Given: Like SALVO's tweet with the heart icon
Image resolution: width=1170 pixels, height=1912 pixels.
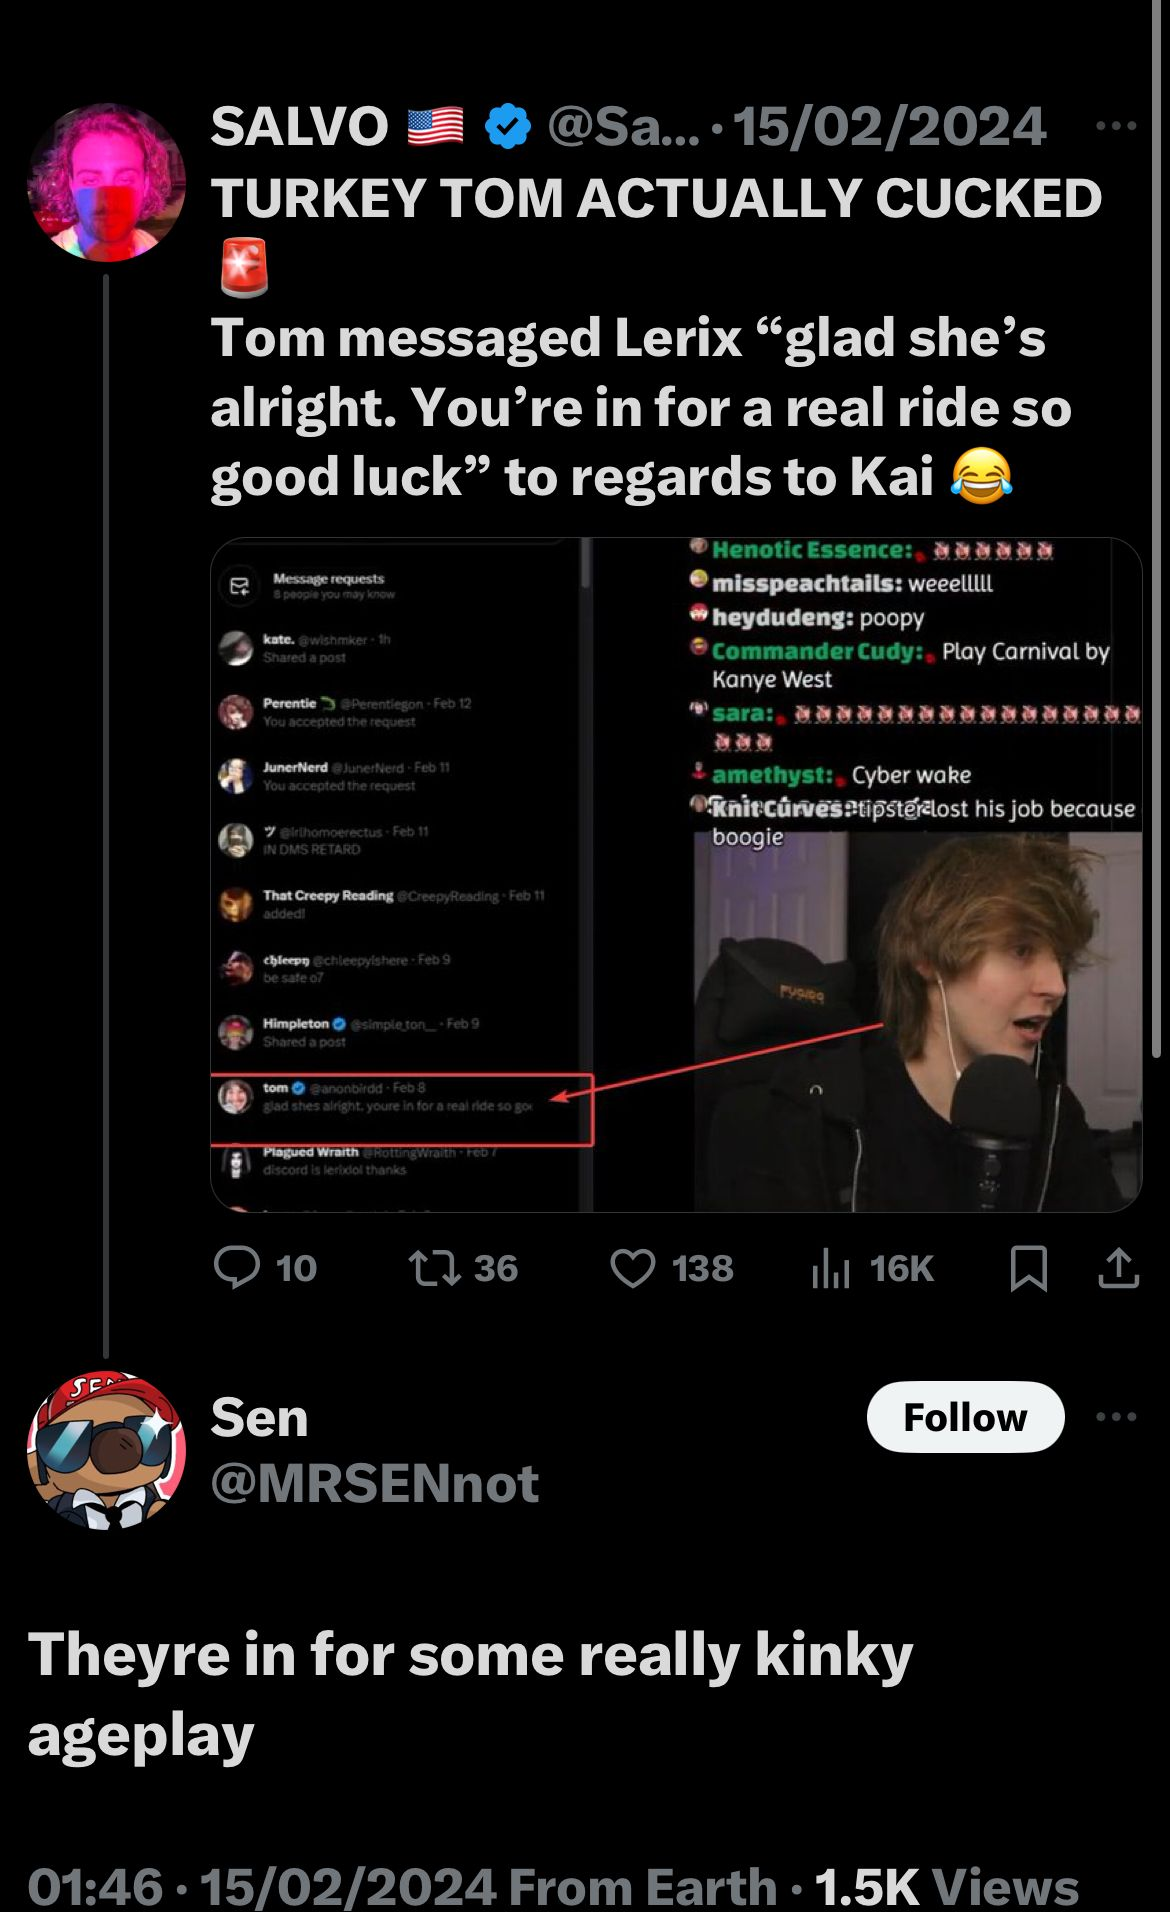Looking at the screenshot, I should click(x=633, y=1267).
